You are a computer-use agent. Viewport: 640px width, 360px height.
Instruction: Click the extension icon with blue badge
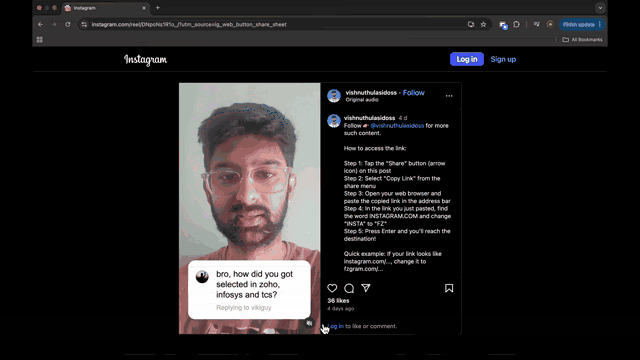503,25
